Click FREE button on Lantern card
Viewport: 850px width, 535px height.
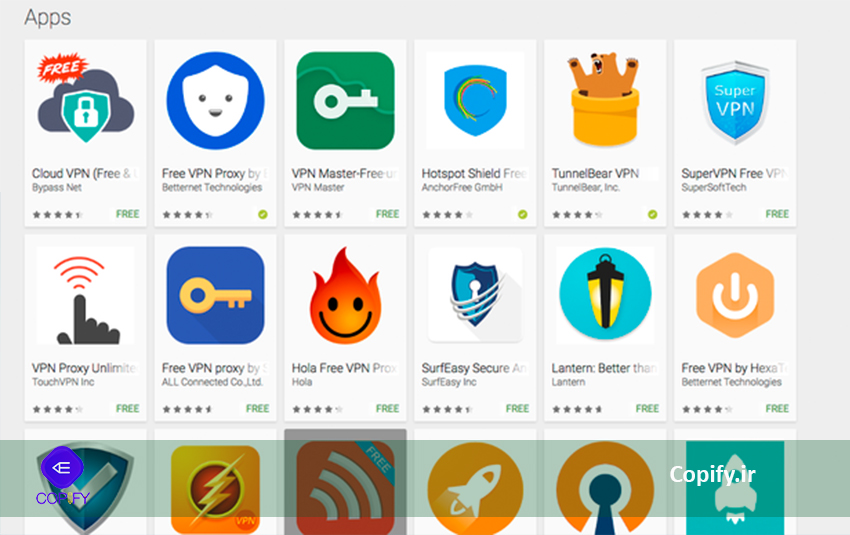tap(647, 409)
